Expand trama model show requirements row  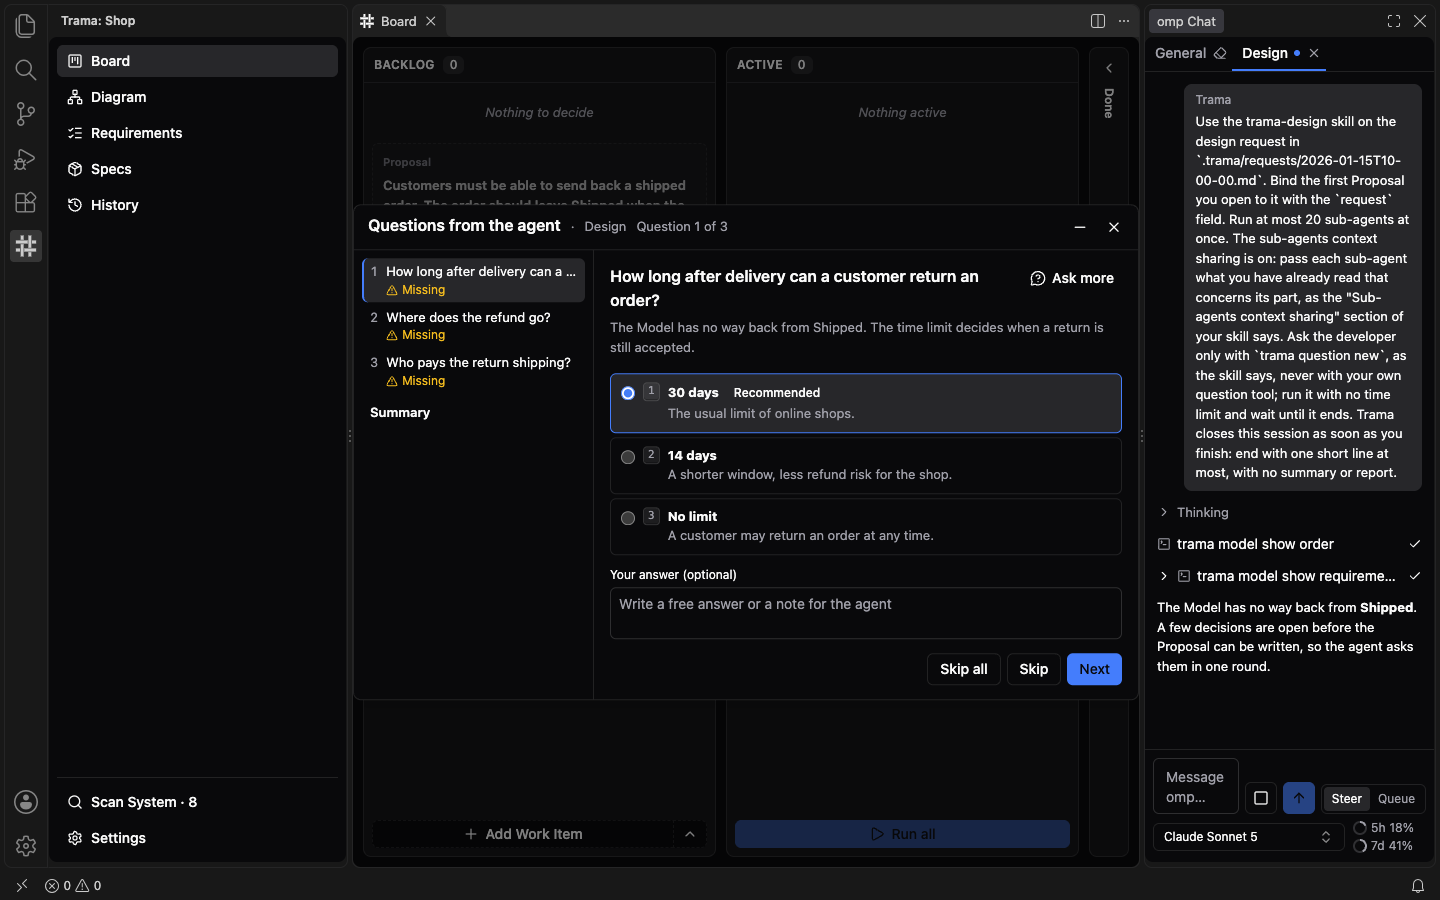[x=1290, y=576]
